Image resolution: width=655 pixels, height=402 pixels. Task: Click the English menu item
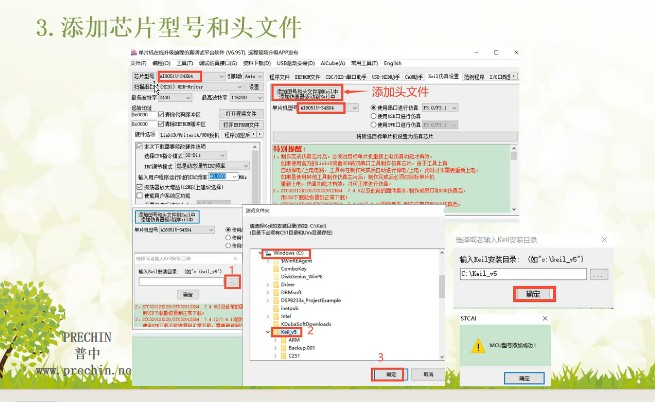coord(392,64)
